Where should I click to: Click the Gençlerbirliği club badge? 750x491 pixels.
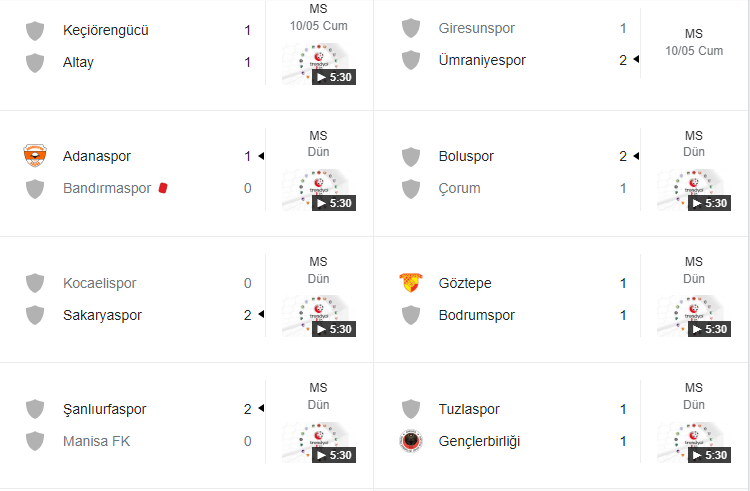411,441
